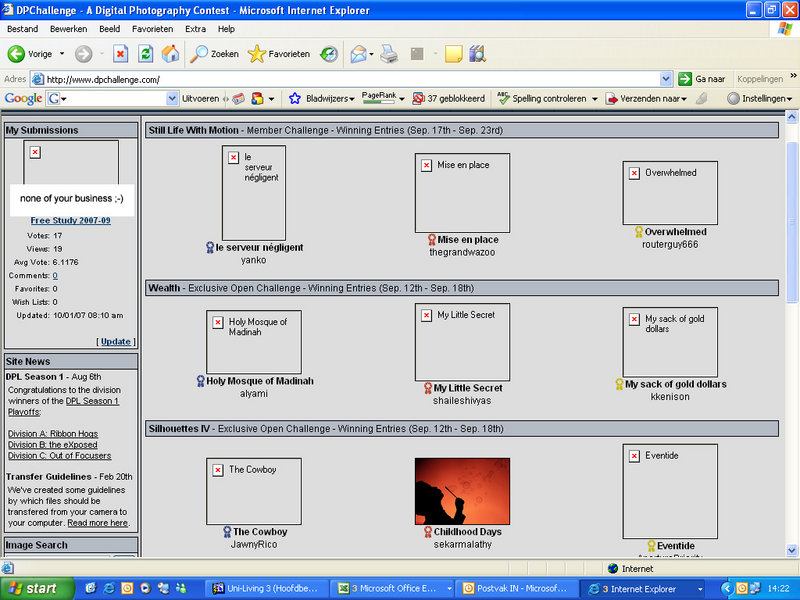Open the Google G search-type dropdown
This screenshot has width=800, height=600.
(x=57, y=98)
